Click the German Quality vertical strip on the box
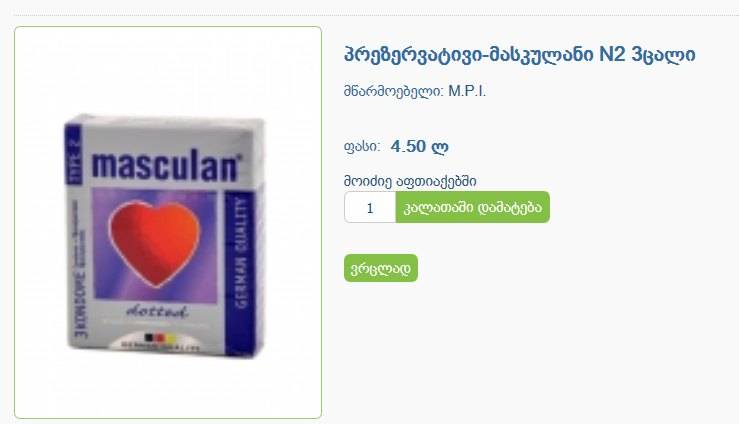The image size is (739, 424). [x=240, y=253]
